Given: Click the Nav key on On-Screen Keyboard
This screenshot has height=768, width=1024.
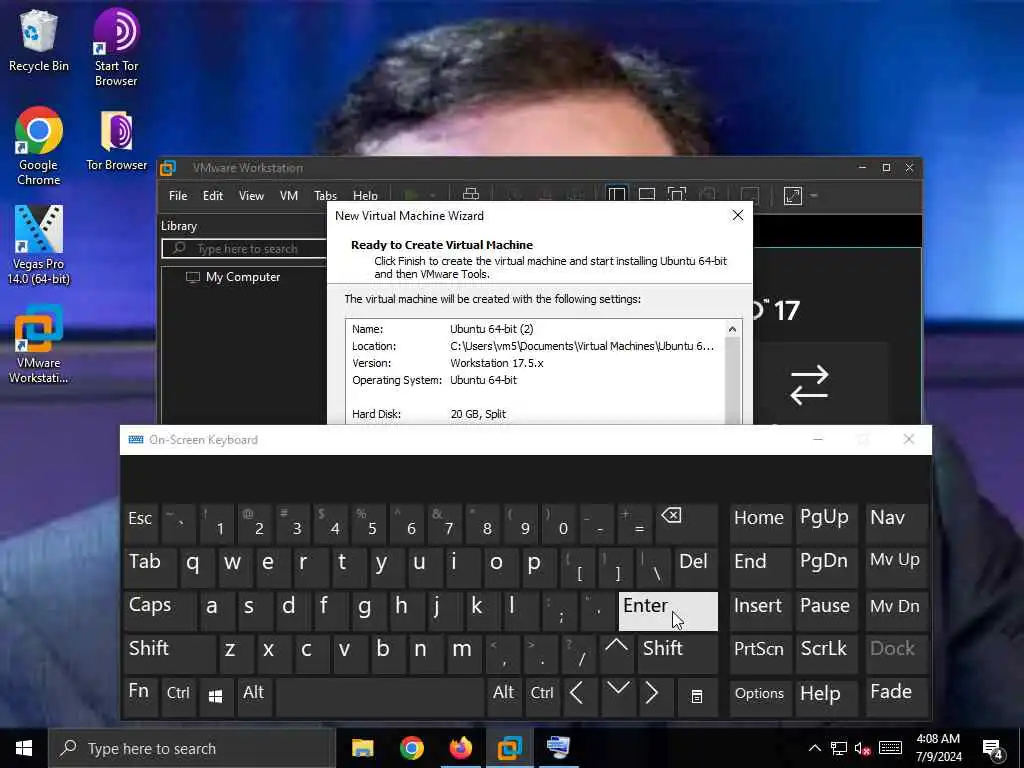Looking at the screenshot, I should tap(897, 522).
